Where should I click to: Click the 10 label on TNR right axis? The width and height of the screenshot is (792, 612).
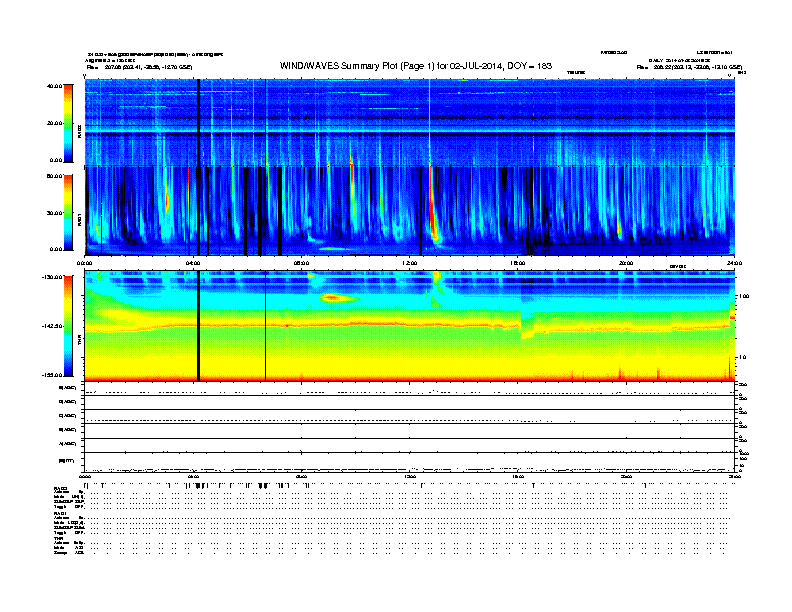pos(744,358)
